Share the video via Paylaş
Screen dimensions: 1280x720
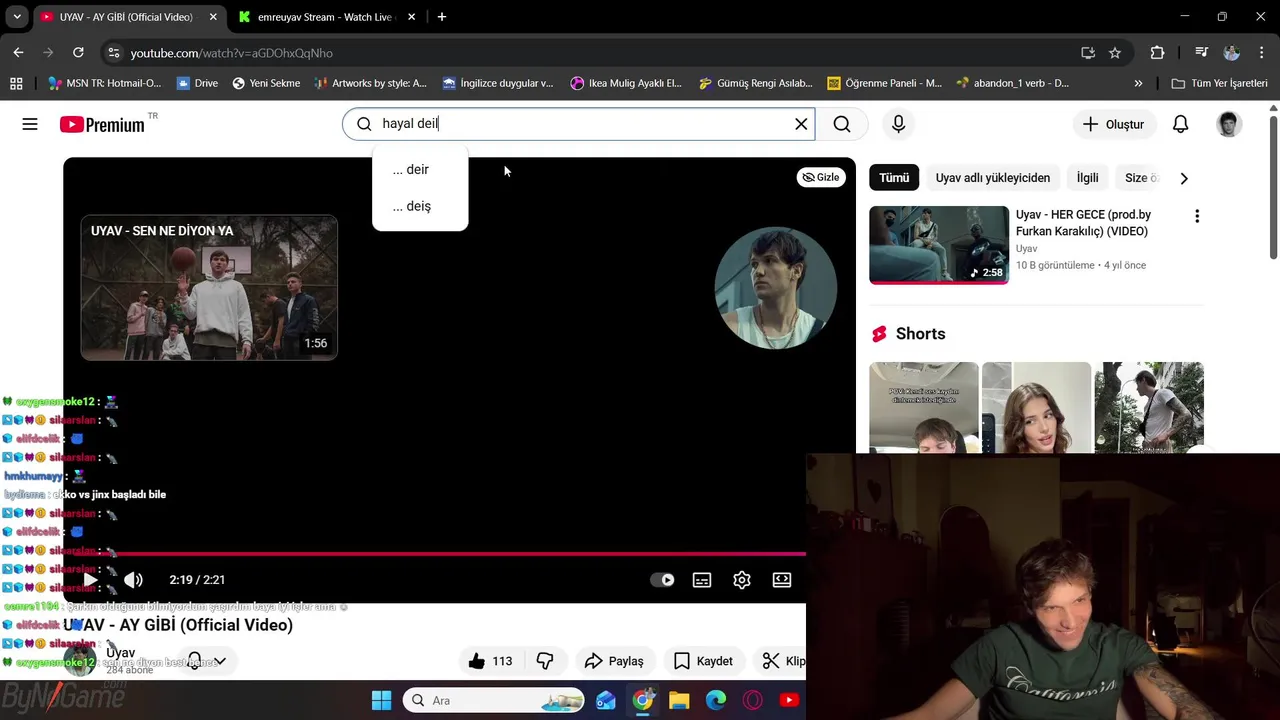tap(614, 661)
